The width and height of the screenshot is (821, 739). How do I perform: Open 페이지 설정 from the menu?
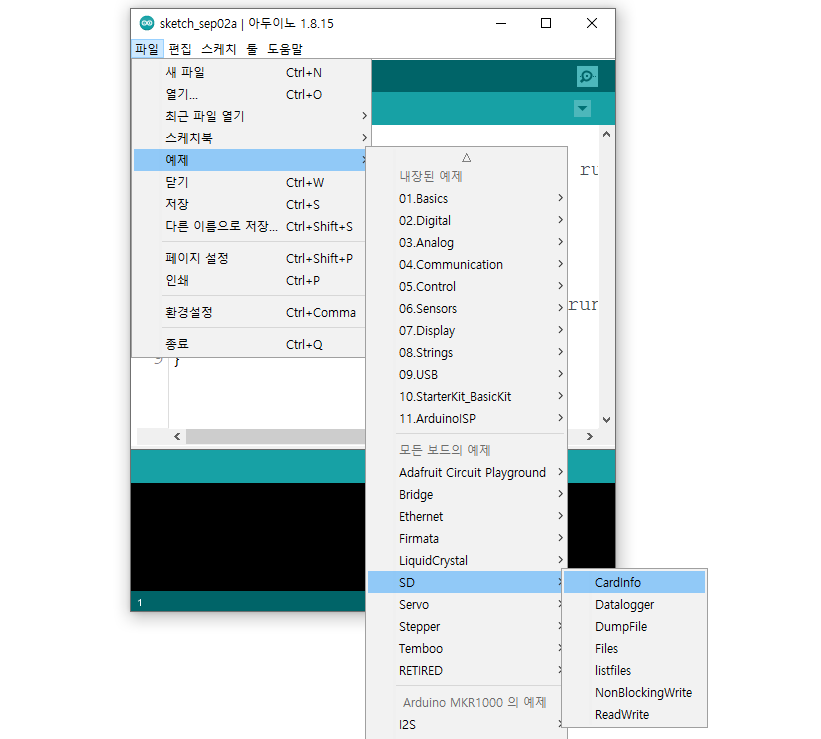pos(250,258)
